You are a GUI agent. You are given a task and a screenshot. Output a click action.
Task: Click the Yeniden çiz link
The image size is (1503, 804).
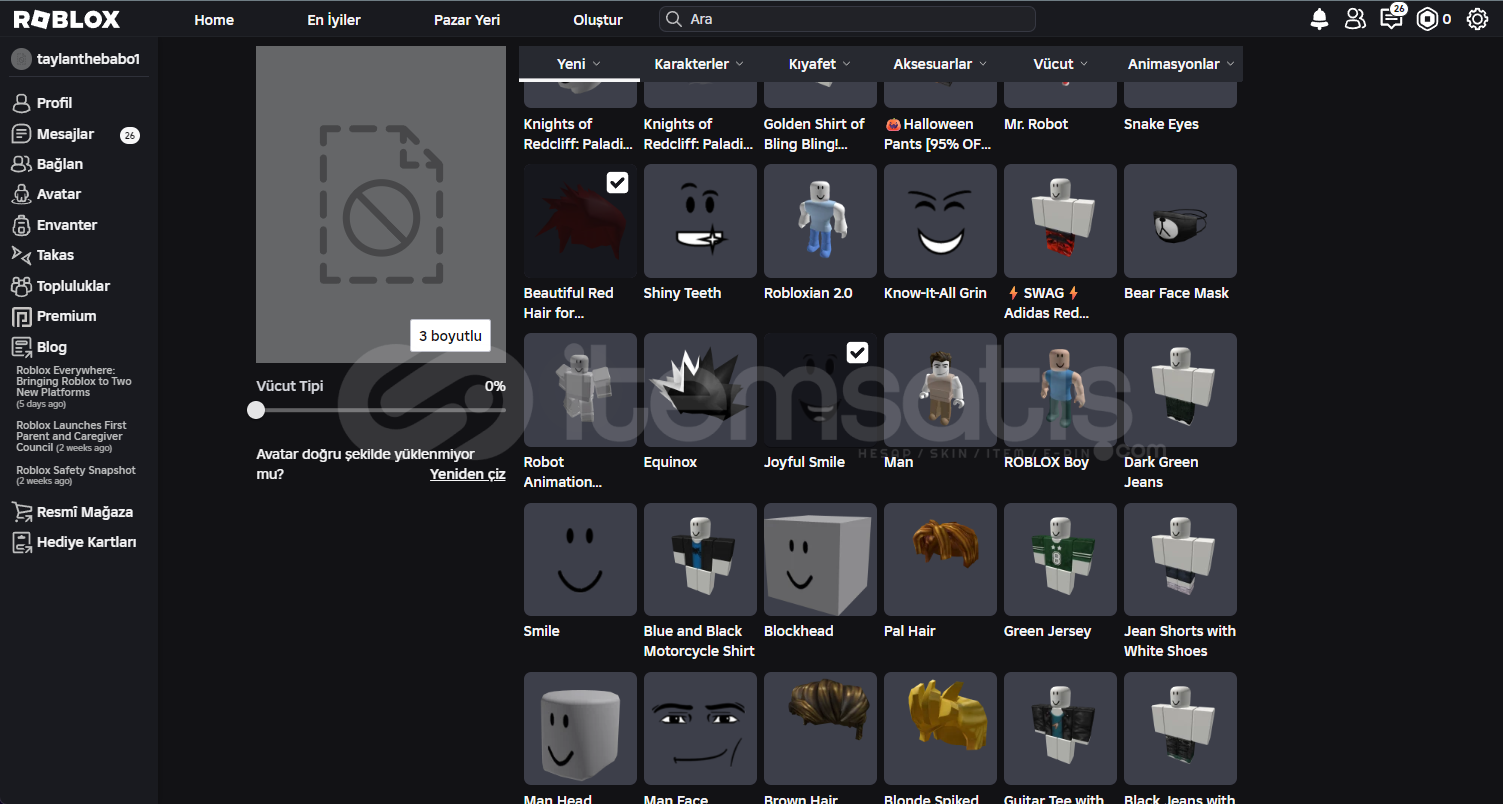[x=468, y=474]
